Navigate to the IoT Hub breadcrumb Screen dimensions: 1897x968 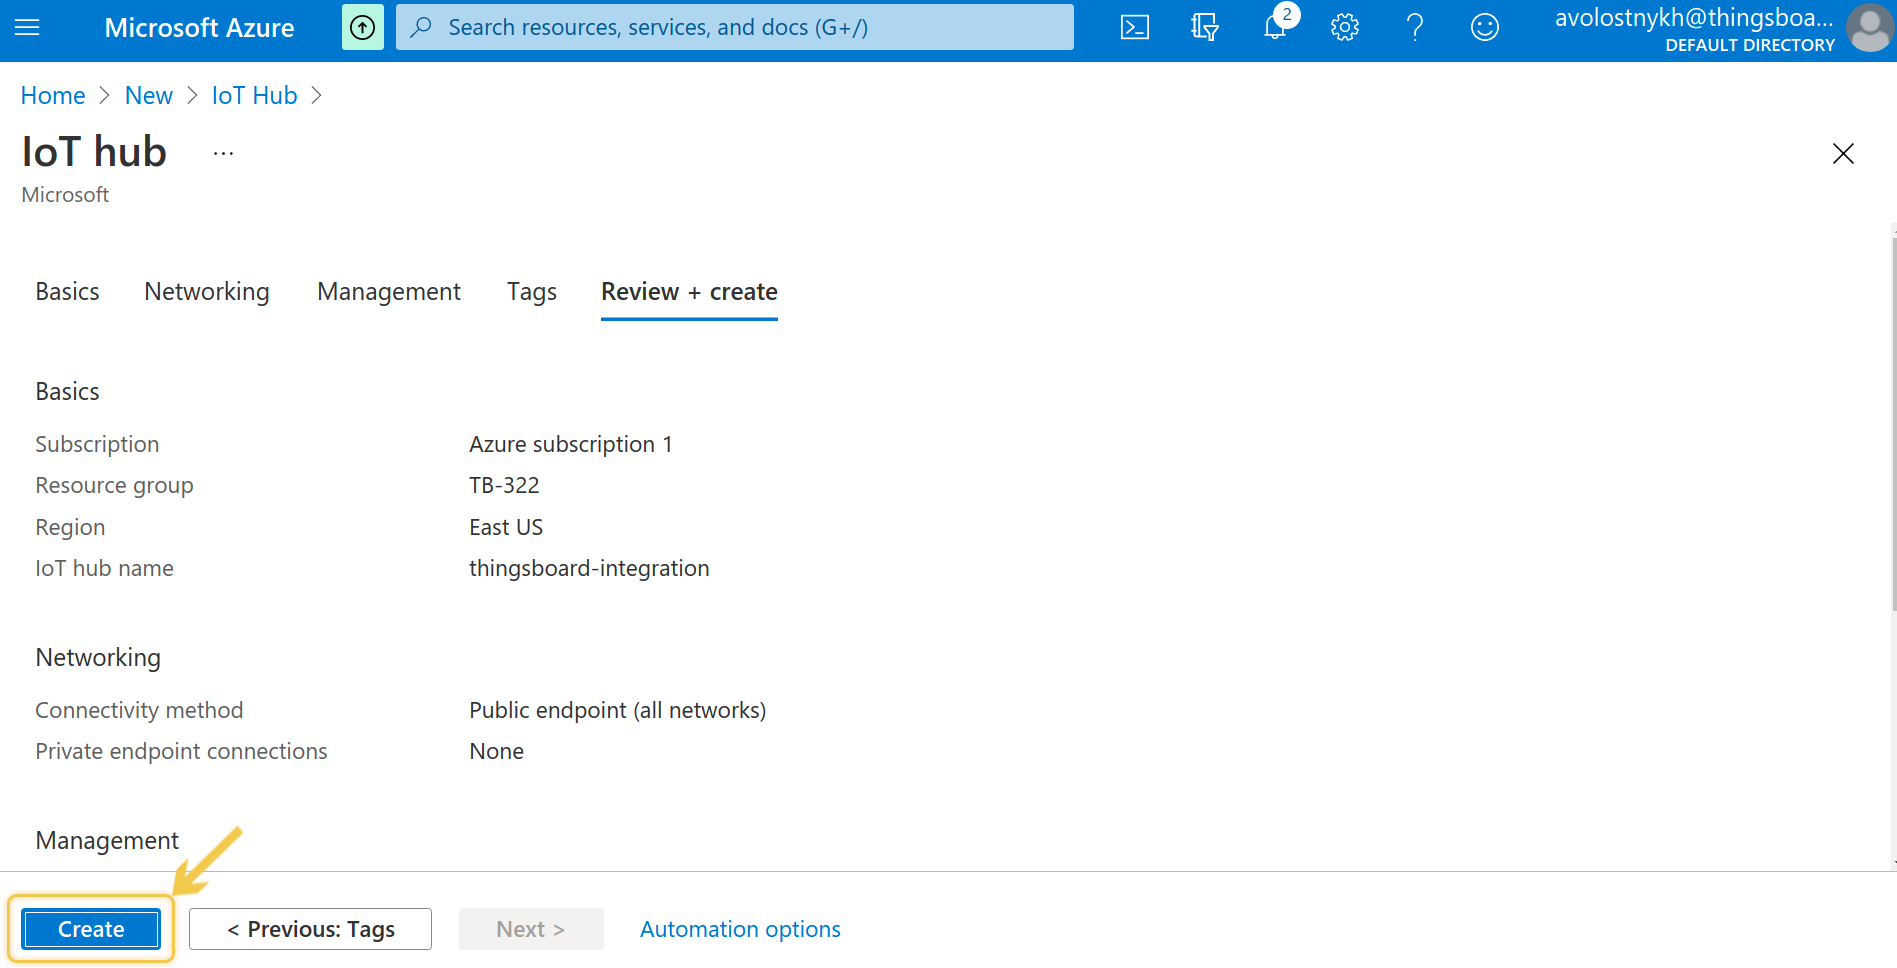coord(254,95)
